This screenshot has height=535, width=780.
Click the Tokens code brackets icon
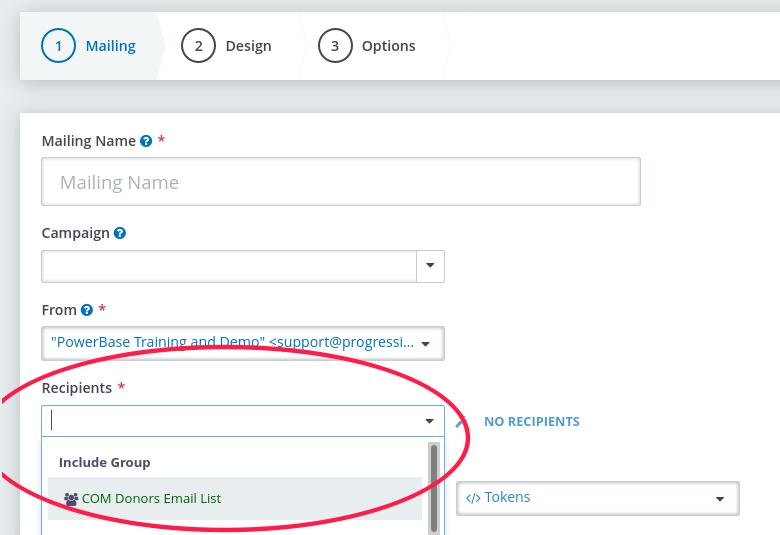coord(473,498)
